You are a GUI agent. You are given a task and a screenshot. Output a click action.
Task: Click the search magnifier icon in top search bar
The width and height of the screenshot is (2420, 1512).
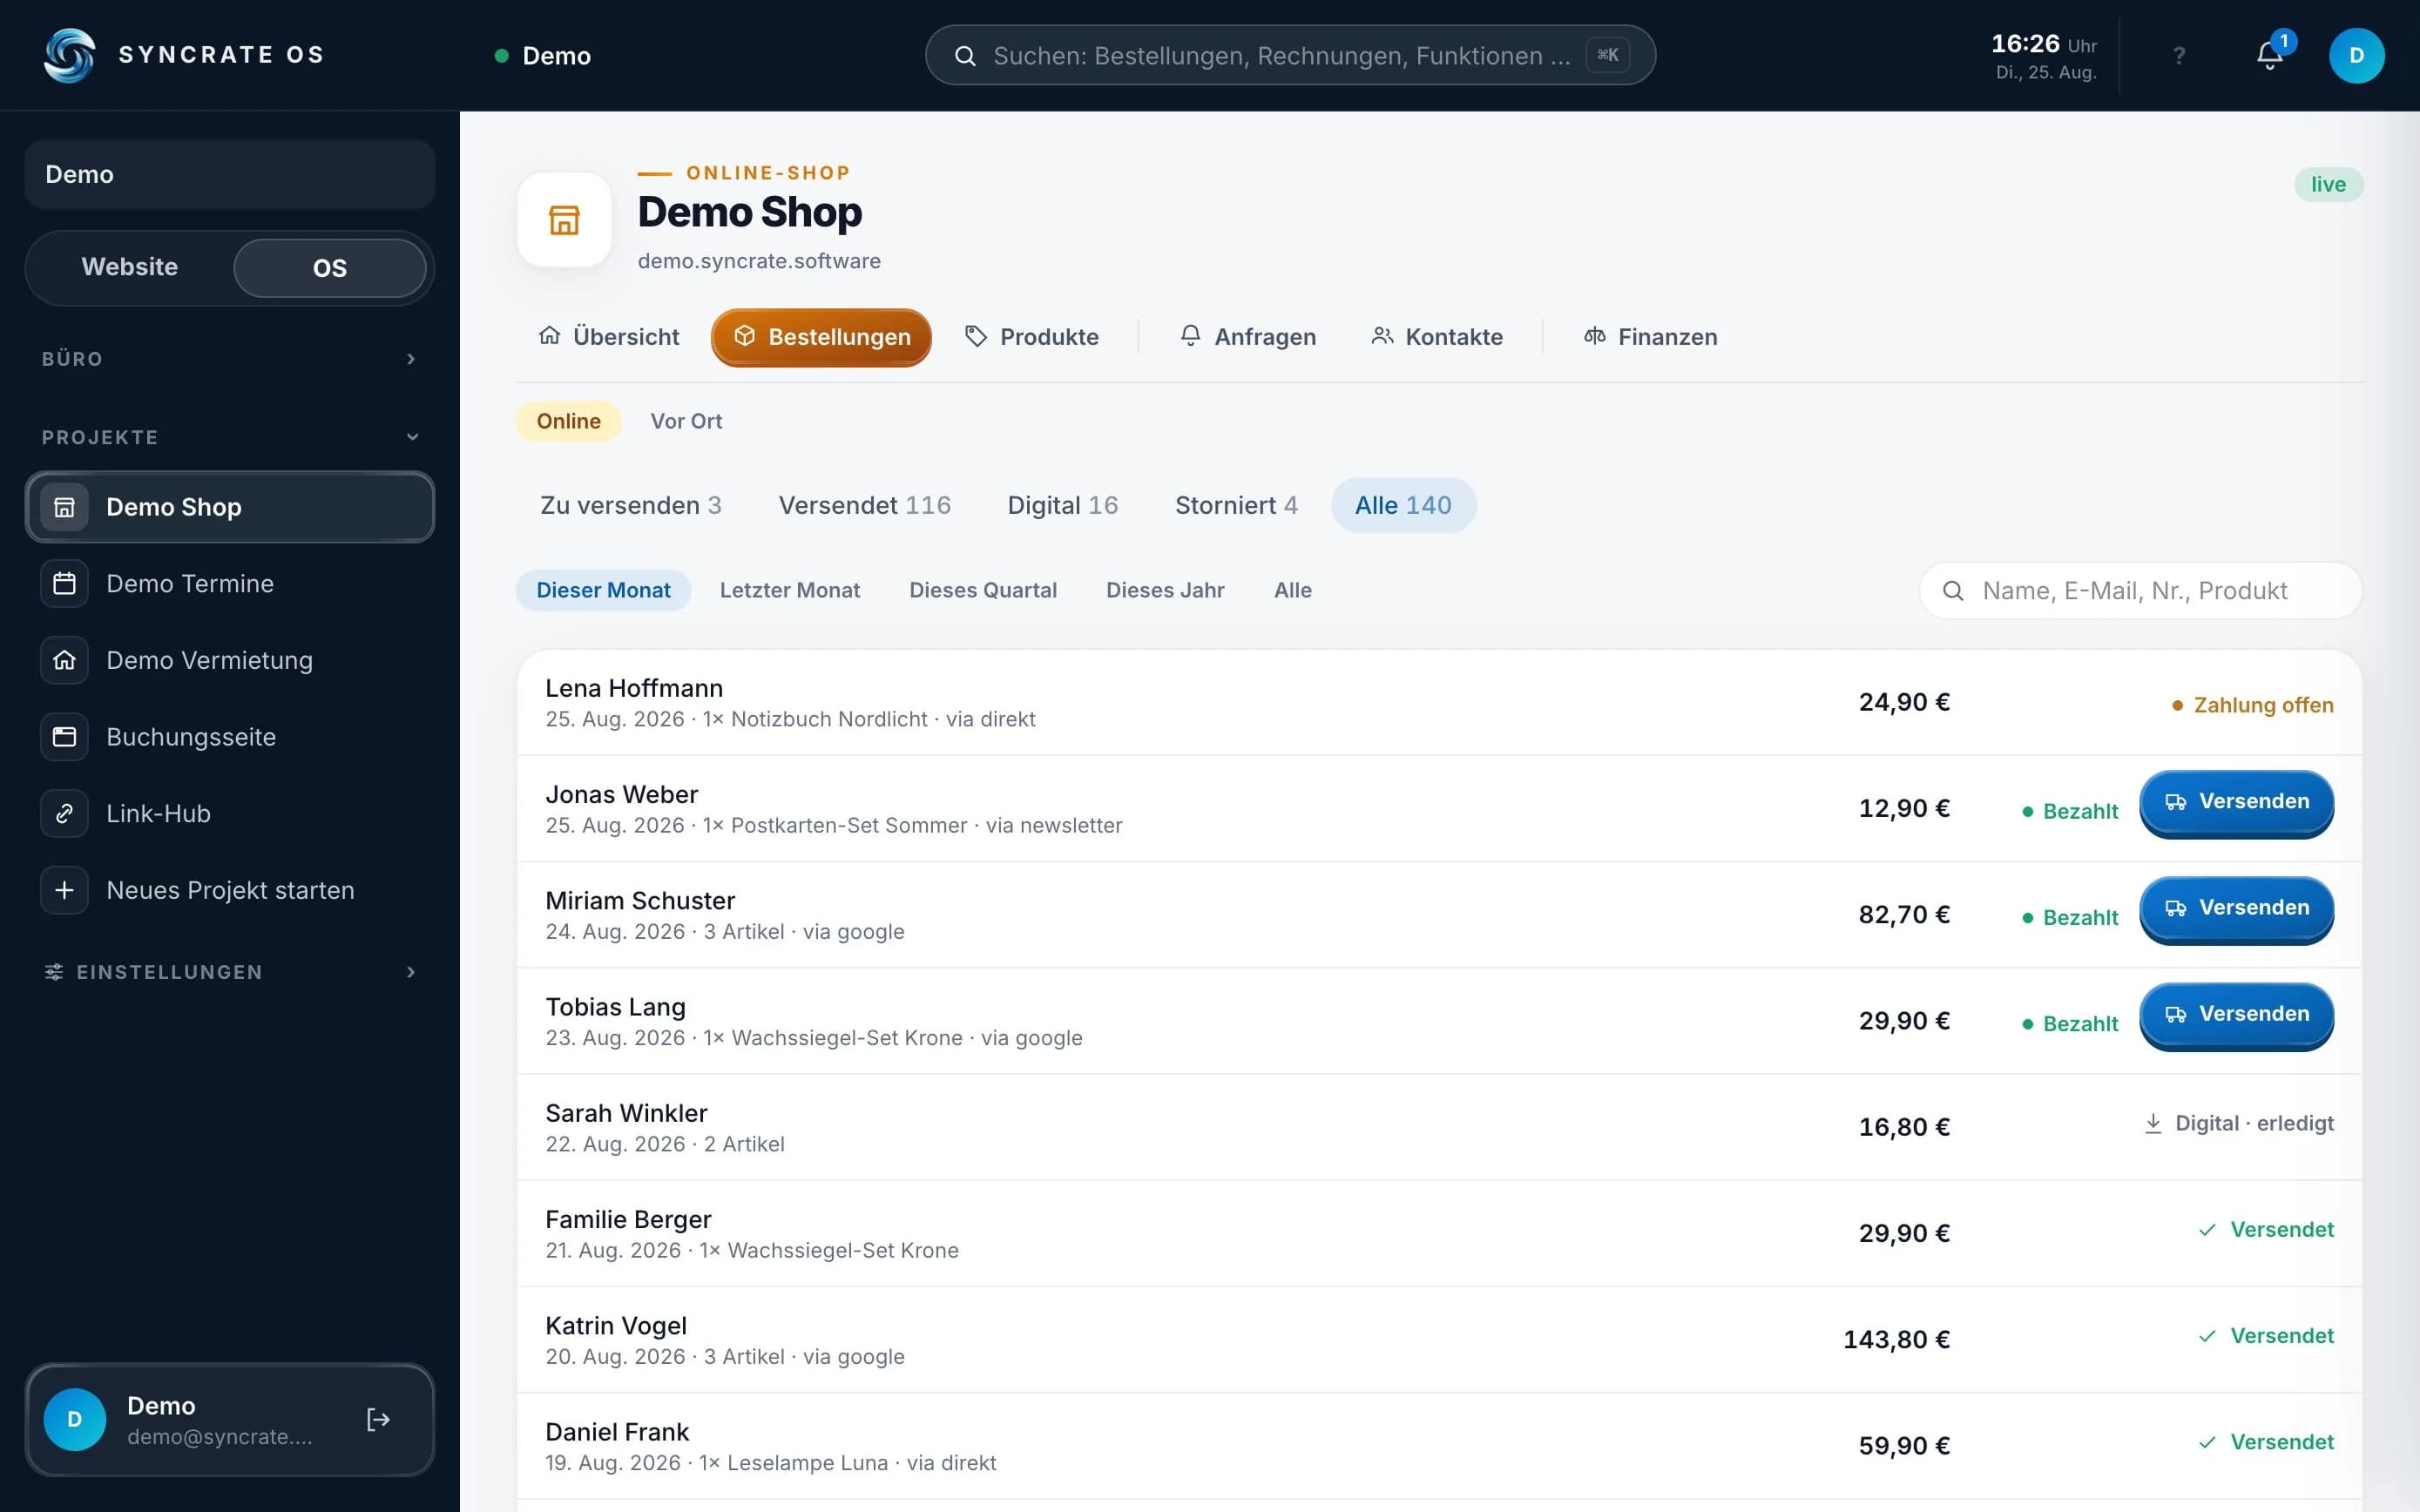(965, 56)
